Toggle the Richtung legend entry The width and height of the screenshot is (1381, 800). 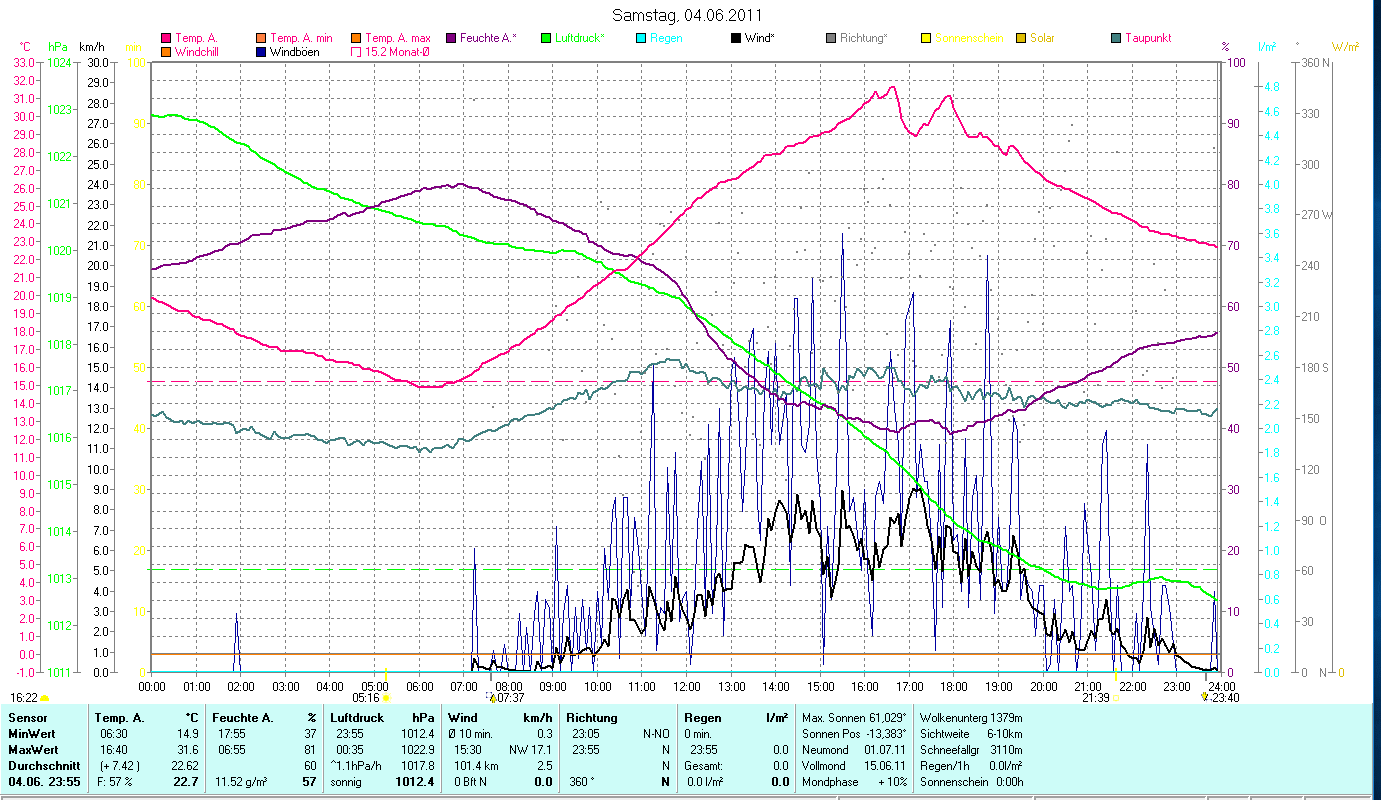point(863,38)
